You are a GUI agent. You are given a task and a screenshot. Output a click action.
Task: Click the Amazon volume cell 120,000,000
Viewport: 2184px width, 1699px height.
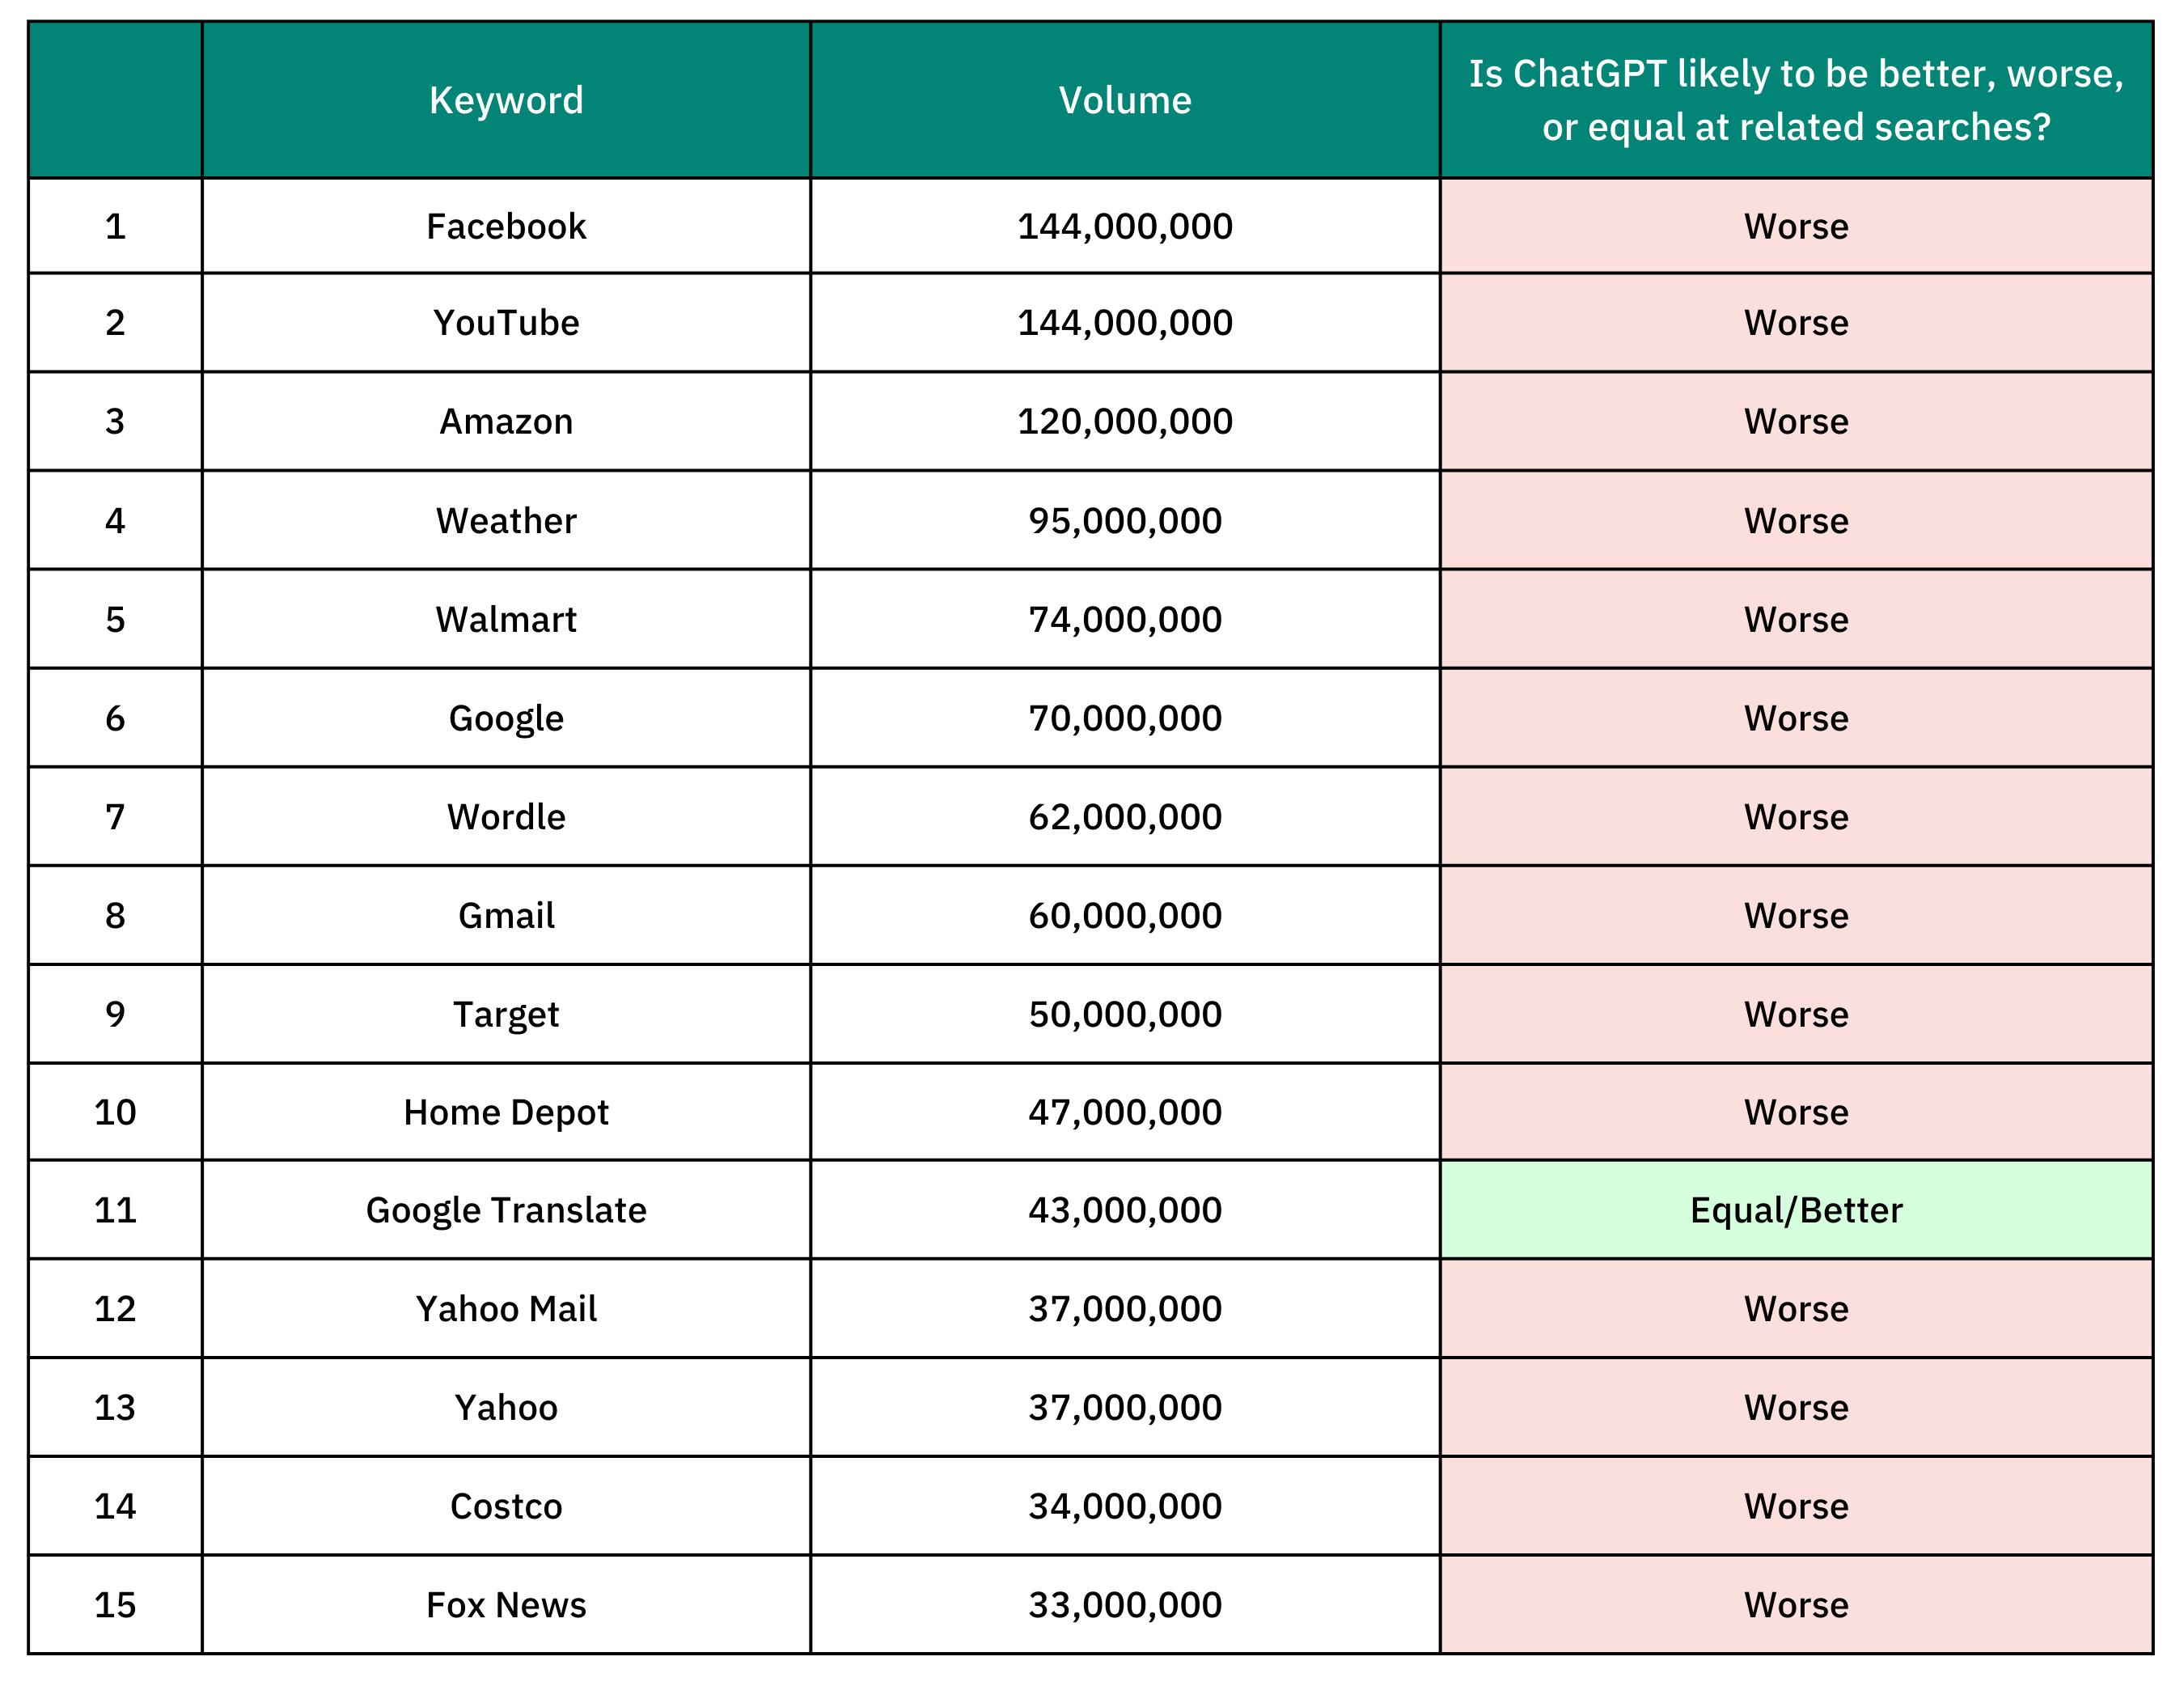(1125, 421)
